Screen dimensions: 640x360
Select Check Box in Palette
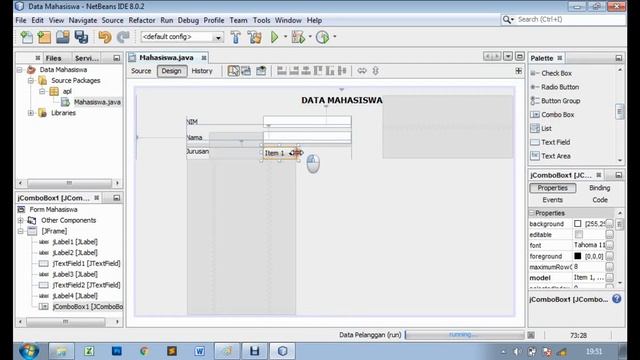coord(551,73)
